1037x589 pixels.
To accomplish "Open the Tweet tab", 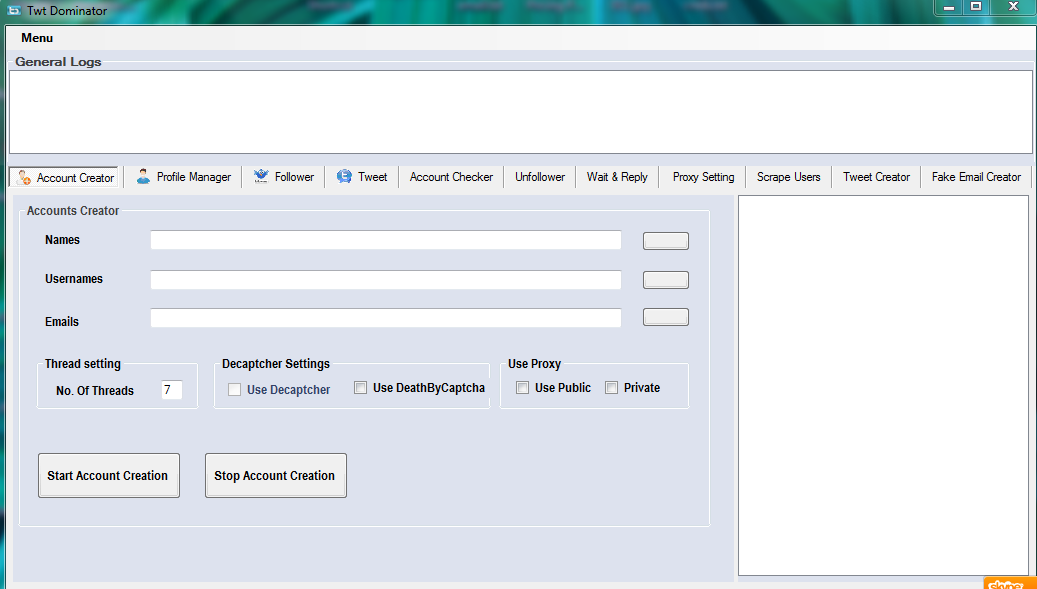I will (x=362, y=177).
